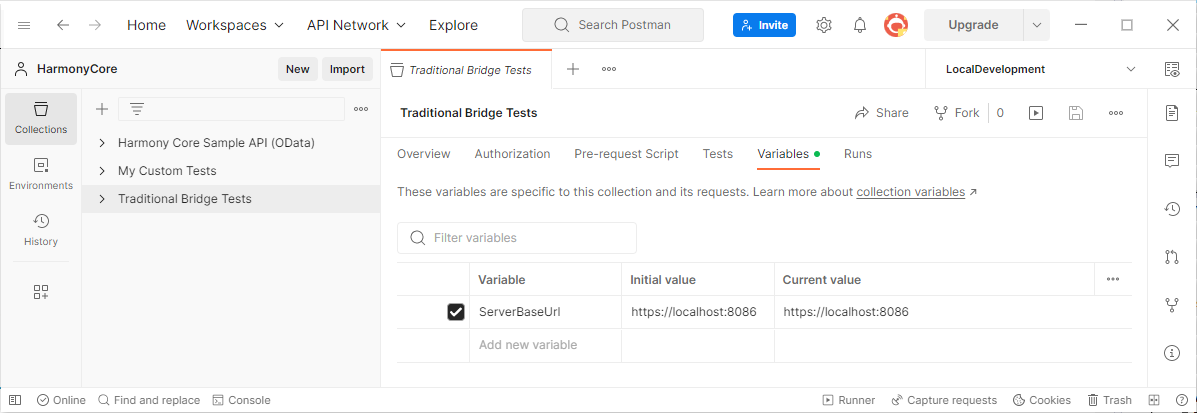Toggle two-pane view icon in status bar
Screen dimensions: 1197x413
pyautogui.click(x=1154, y=400)
